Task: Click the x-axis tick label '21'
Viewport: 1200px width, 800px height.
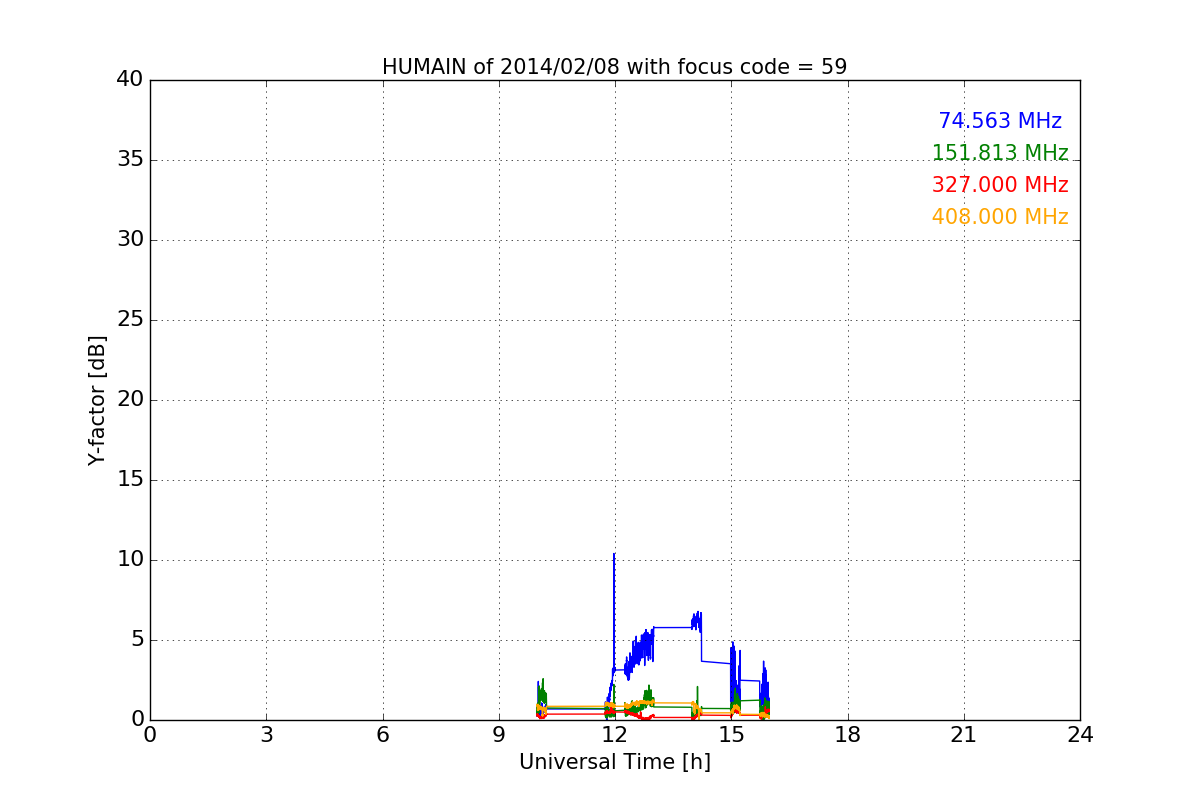Action: [x=964, y=734]
